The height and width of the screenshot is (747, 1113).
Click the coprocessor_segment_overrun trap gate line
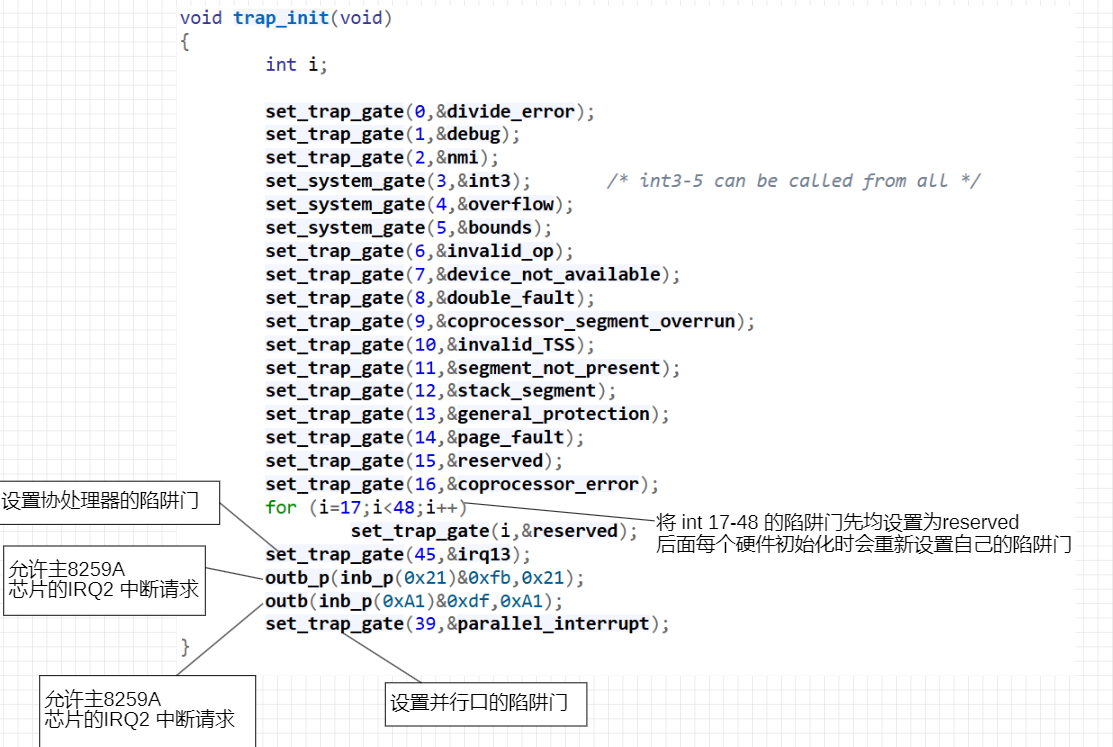click(510, 322)
